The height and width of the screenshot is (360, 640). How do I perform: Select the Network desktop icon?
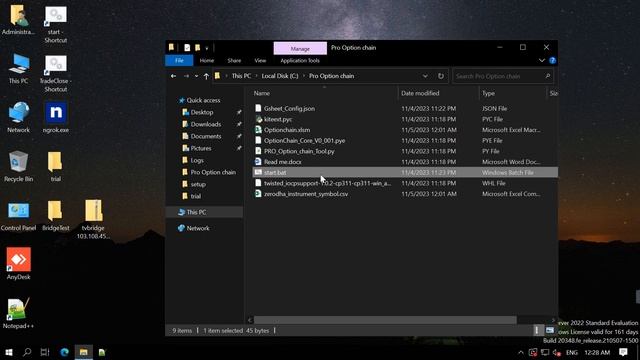(18, 118)
